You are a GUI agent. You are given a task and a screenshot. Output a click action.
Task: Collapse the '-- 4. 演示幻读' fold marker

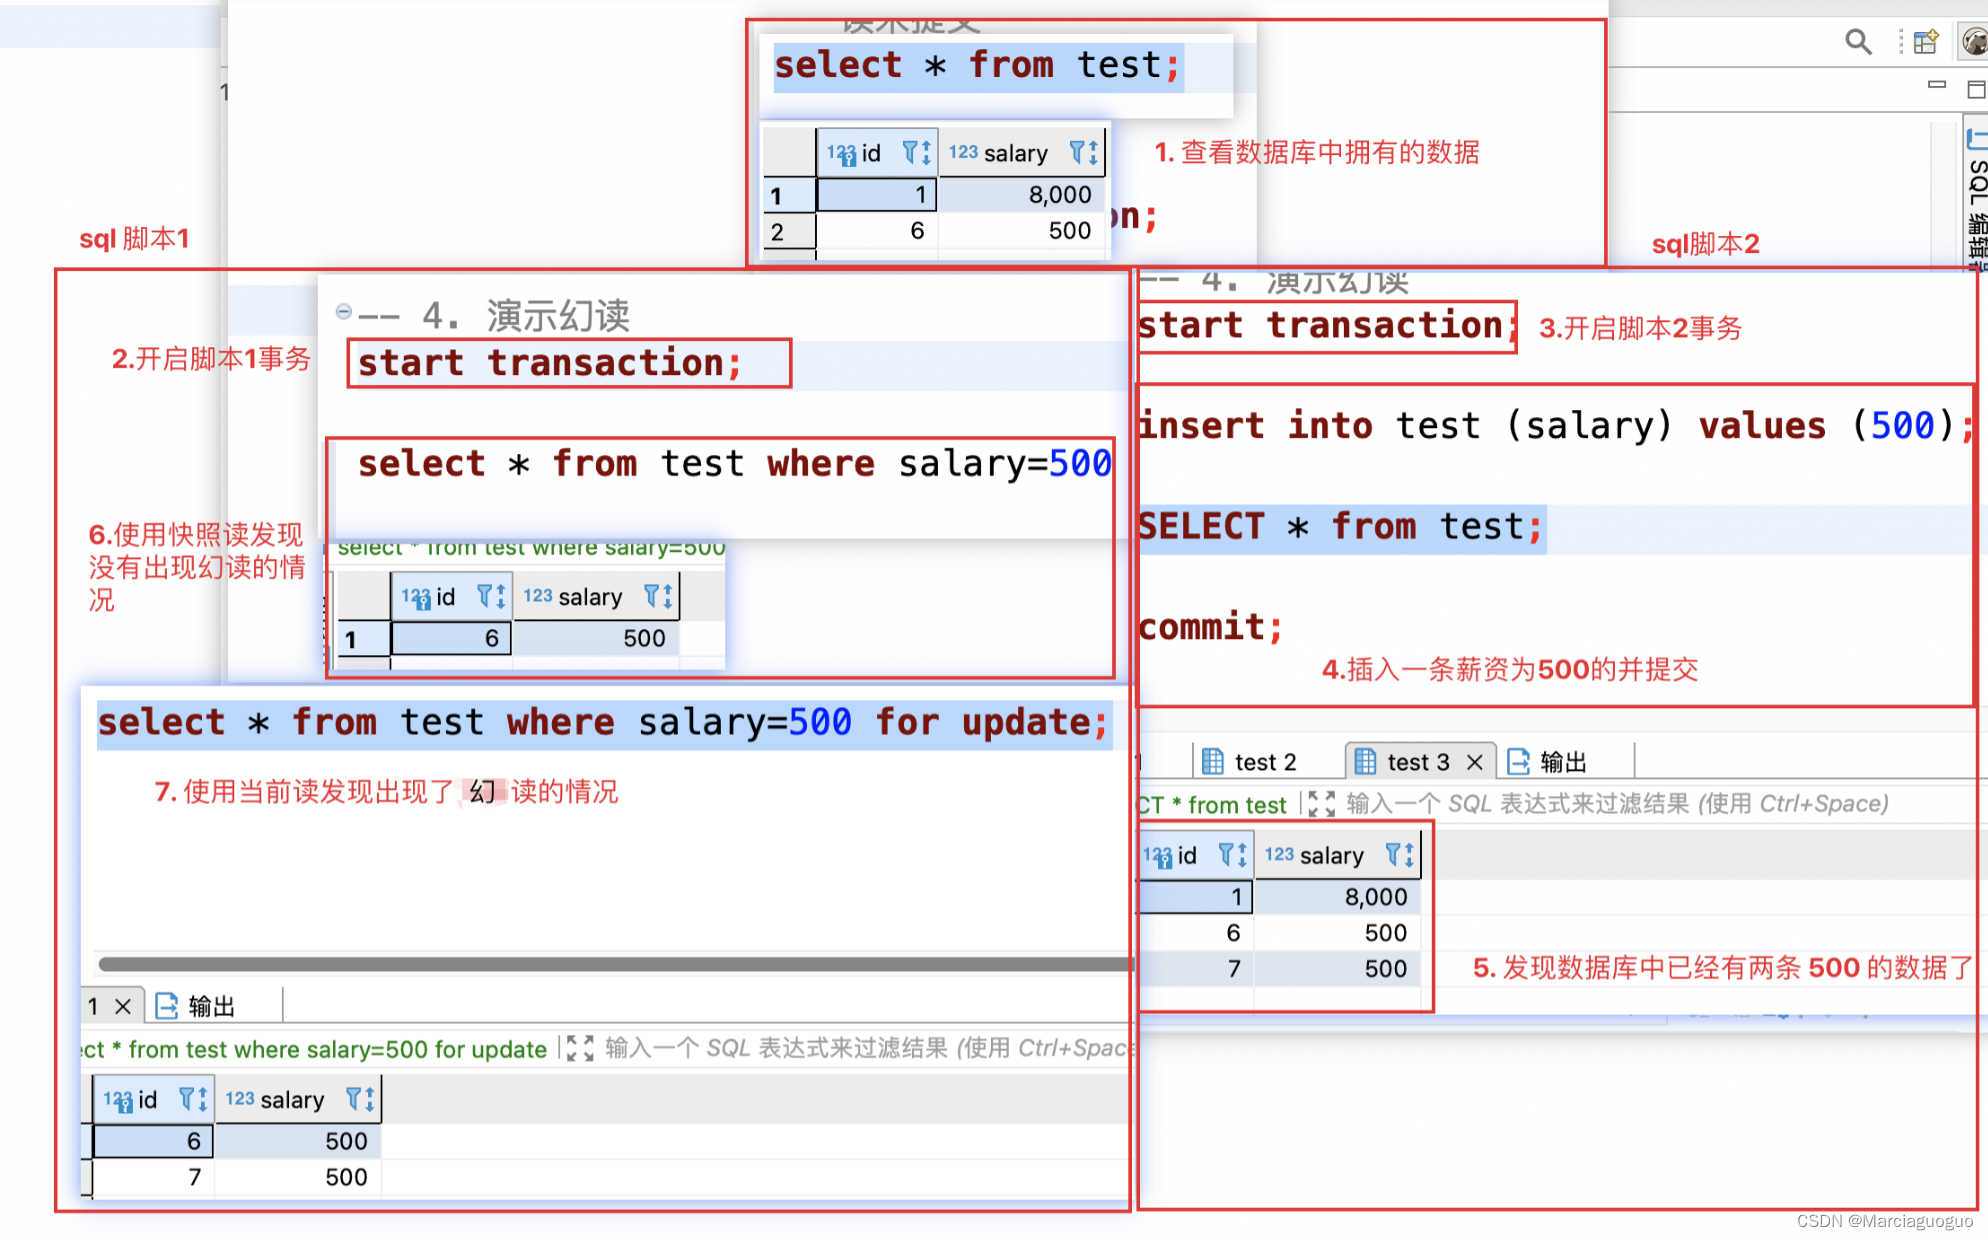click(x=343, y=312)
